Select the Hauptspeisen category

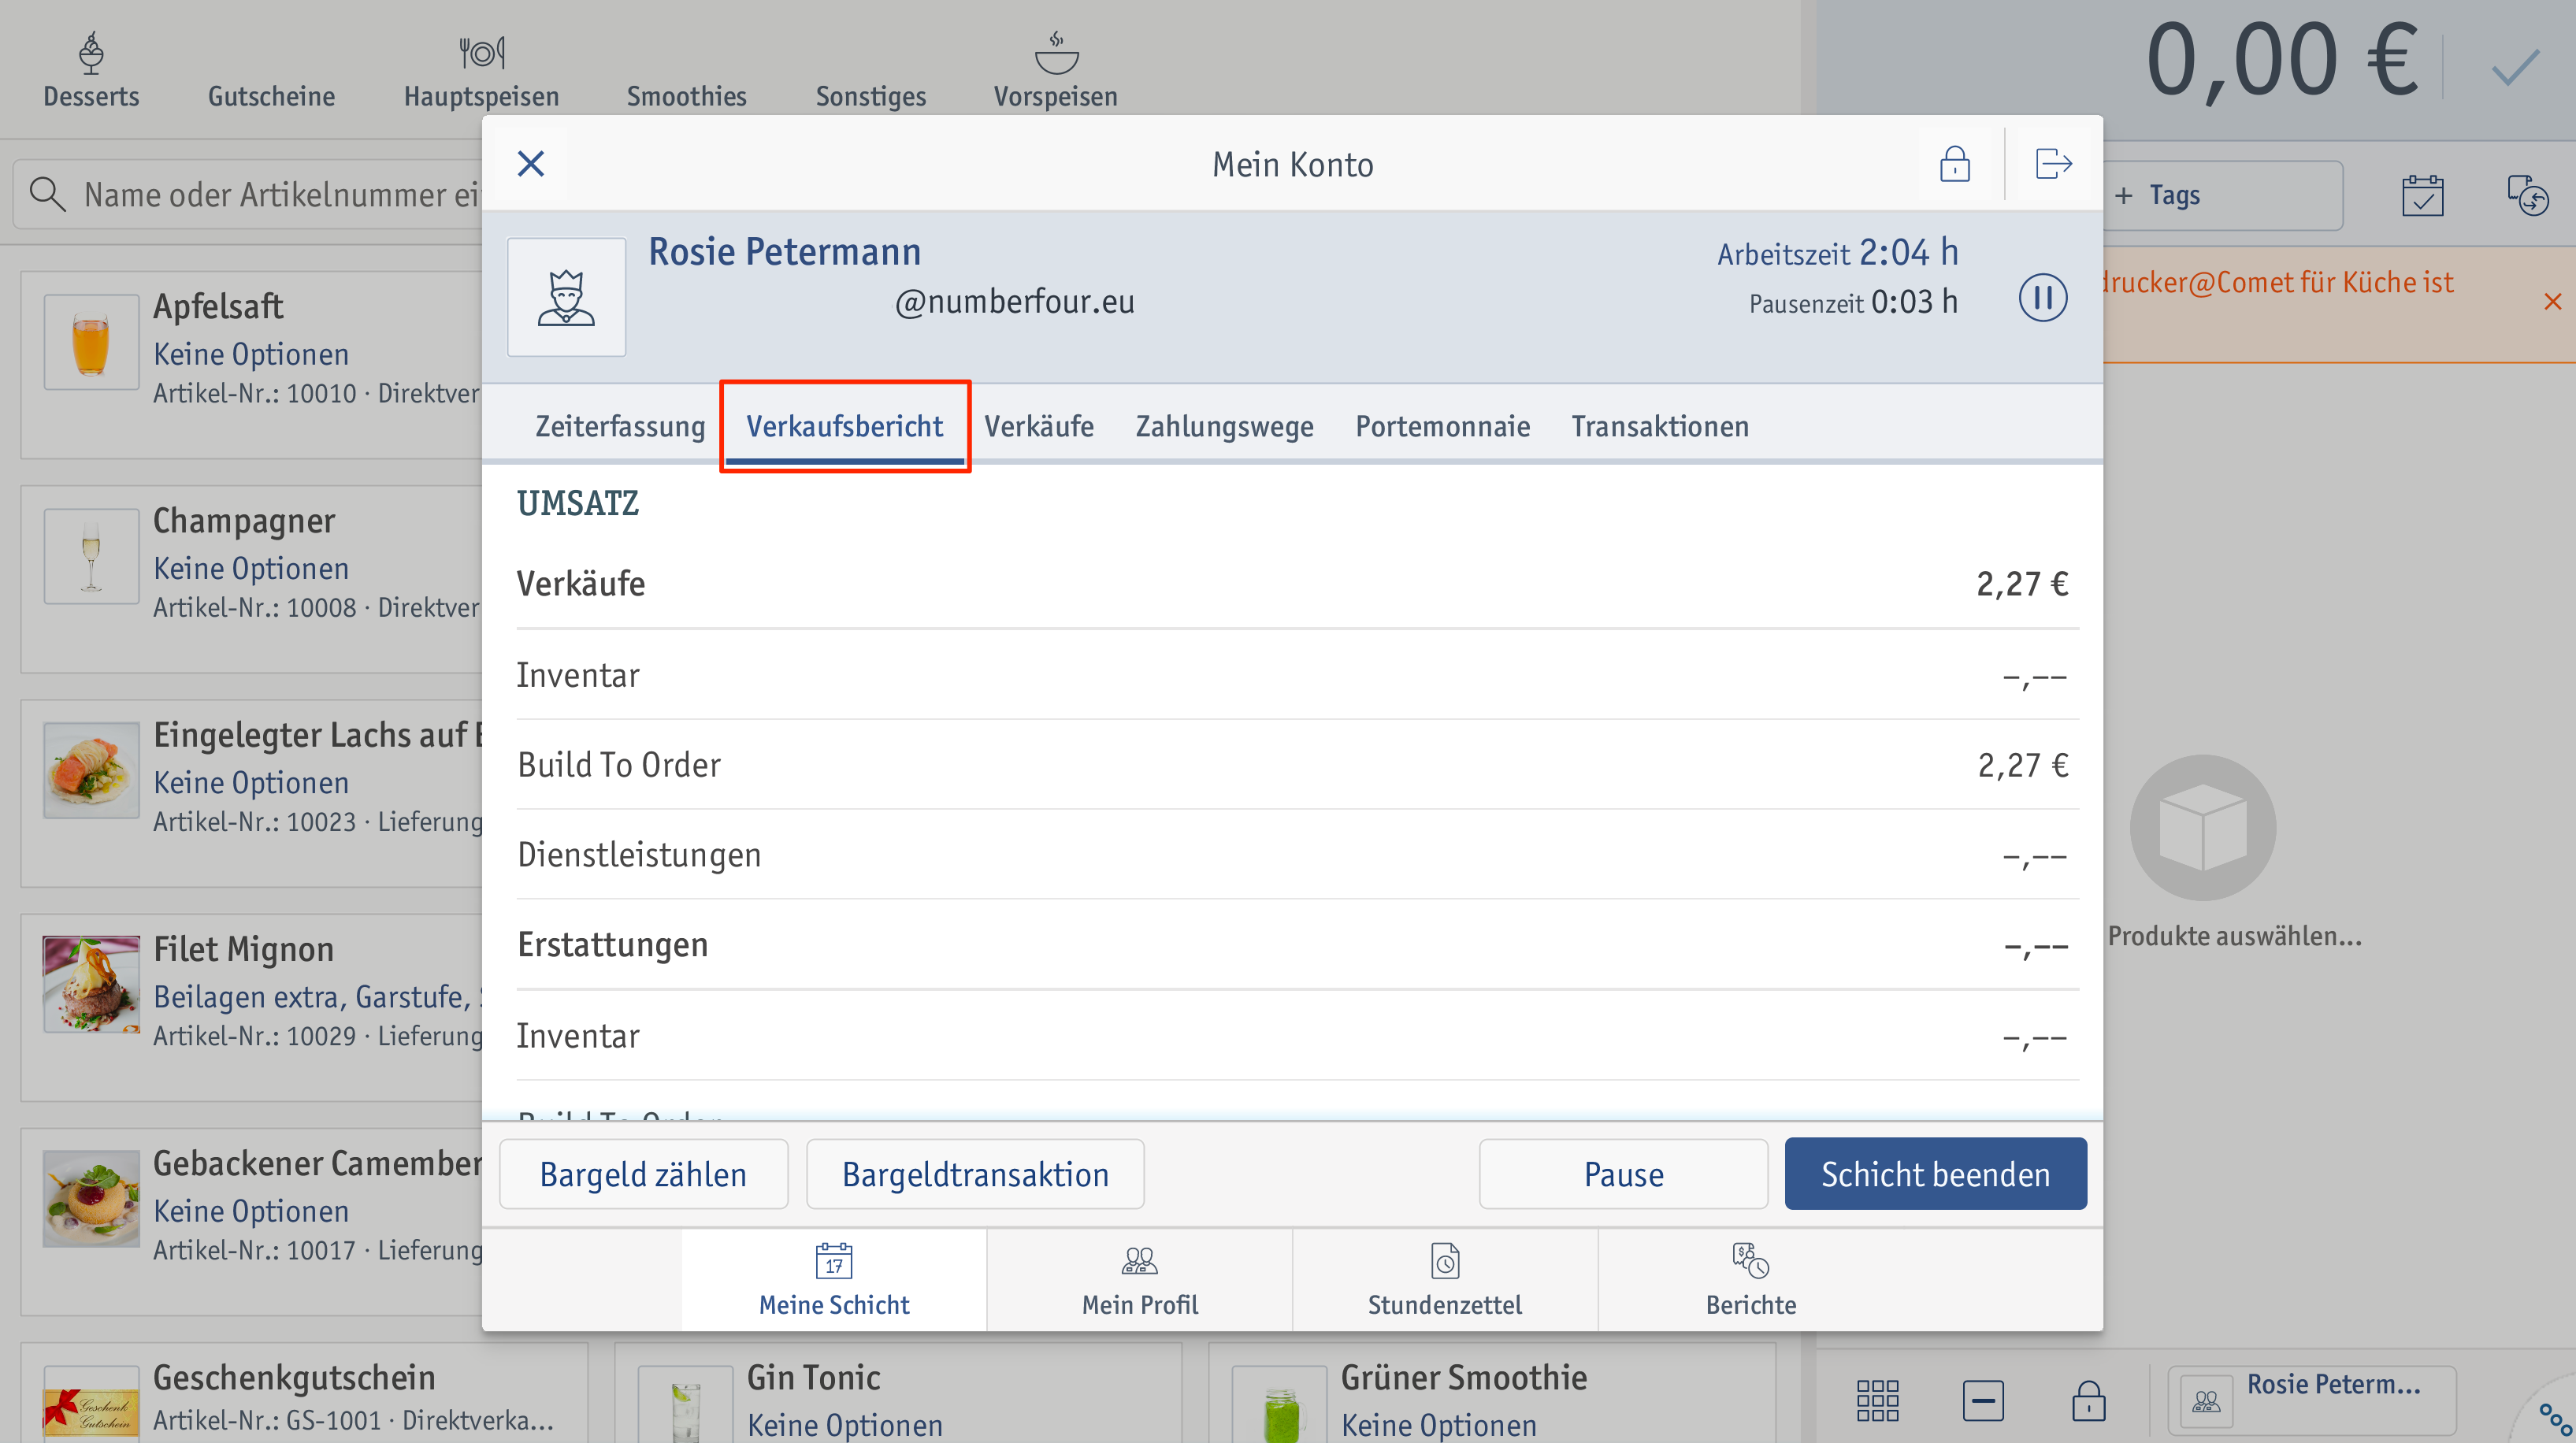pos(481,70)
